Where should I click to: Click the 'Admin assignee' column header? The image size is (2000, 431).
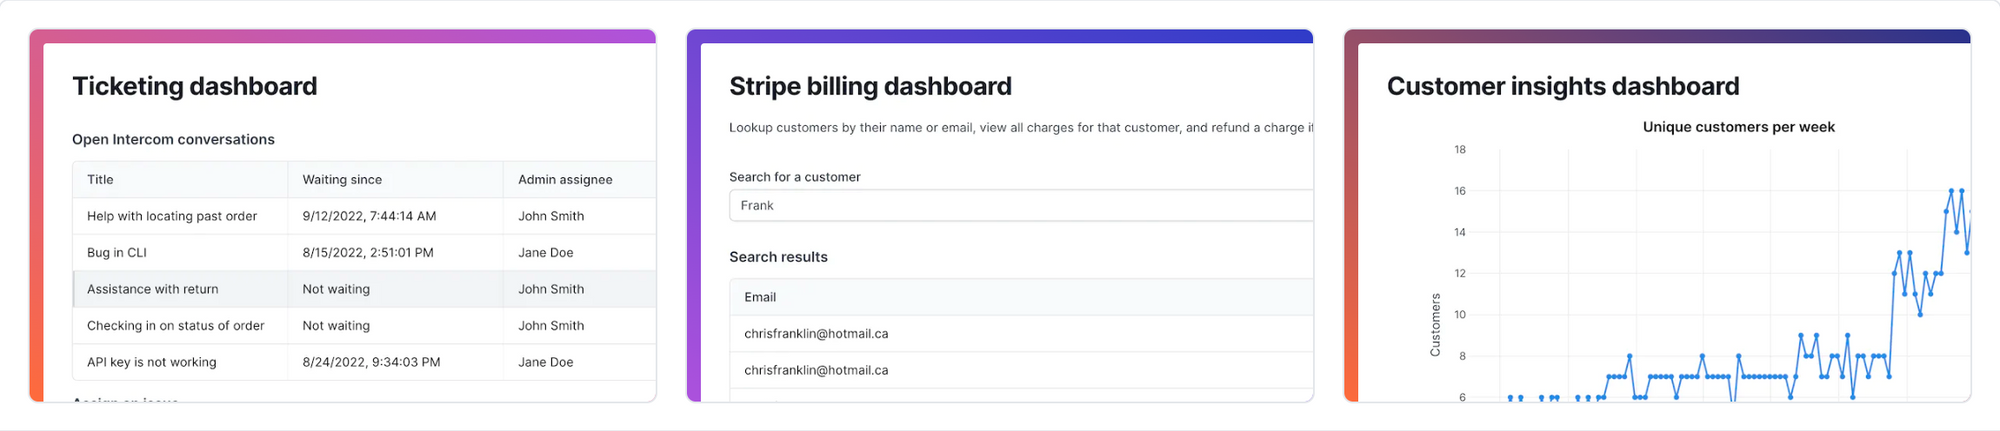(565, 180)
